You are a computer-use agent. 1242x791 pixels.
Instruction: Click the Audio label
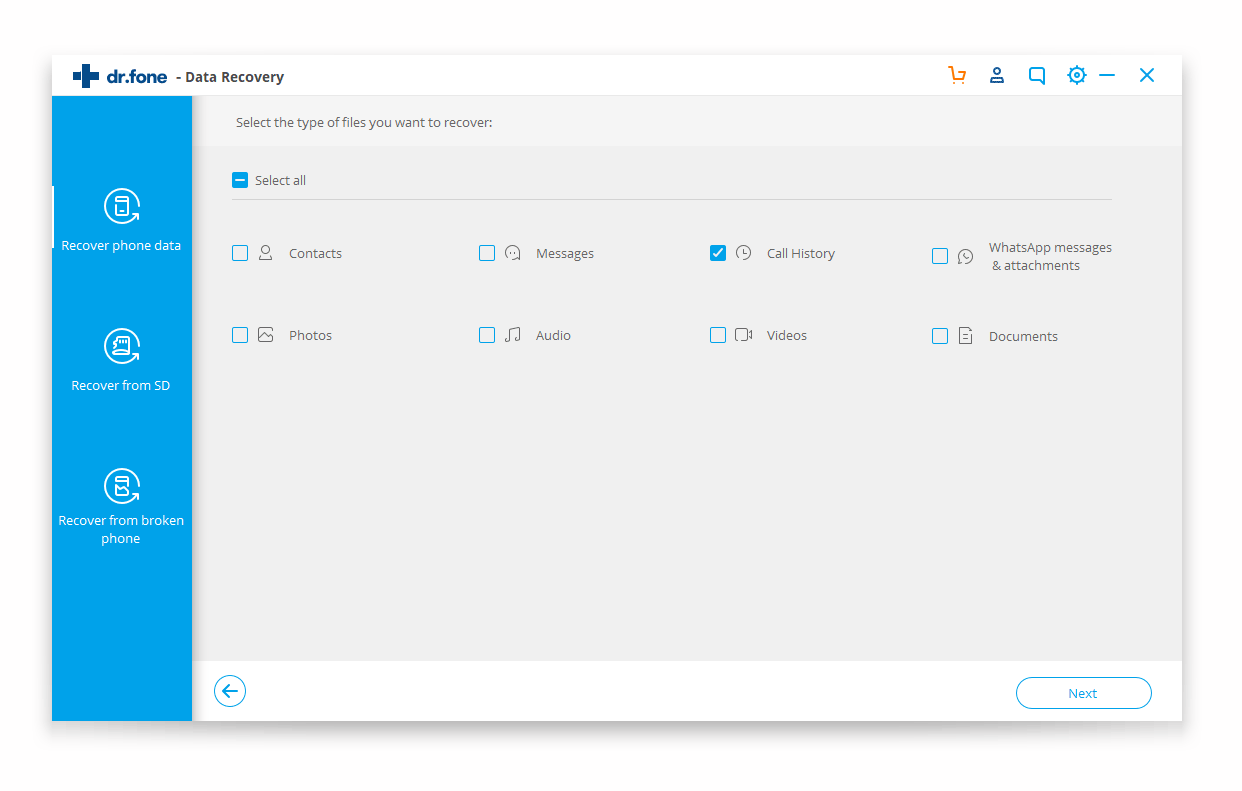[553, 335]
